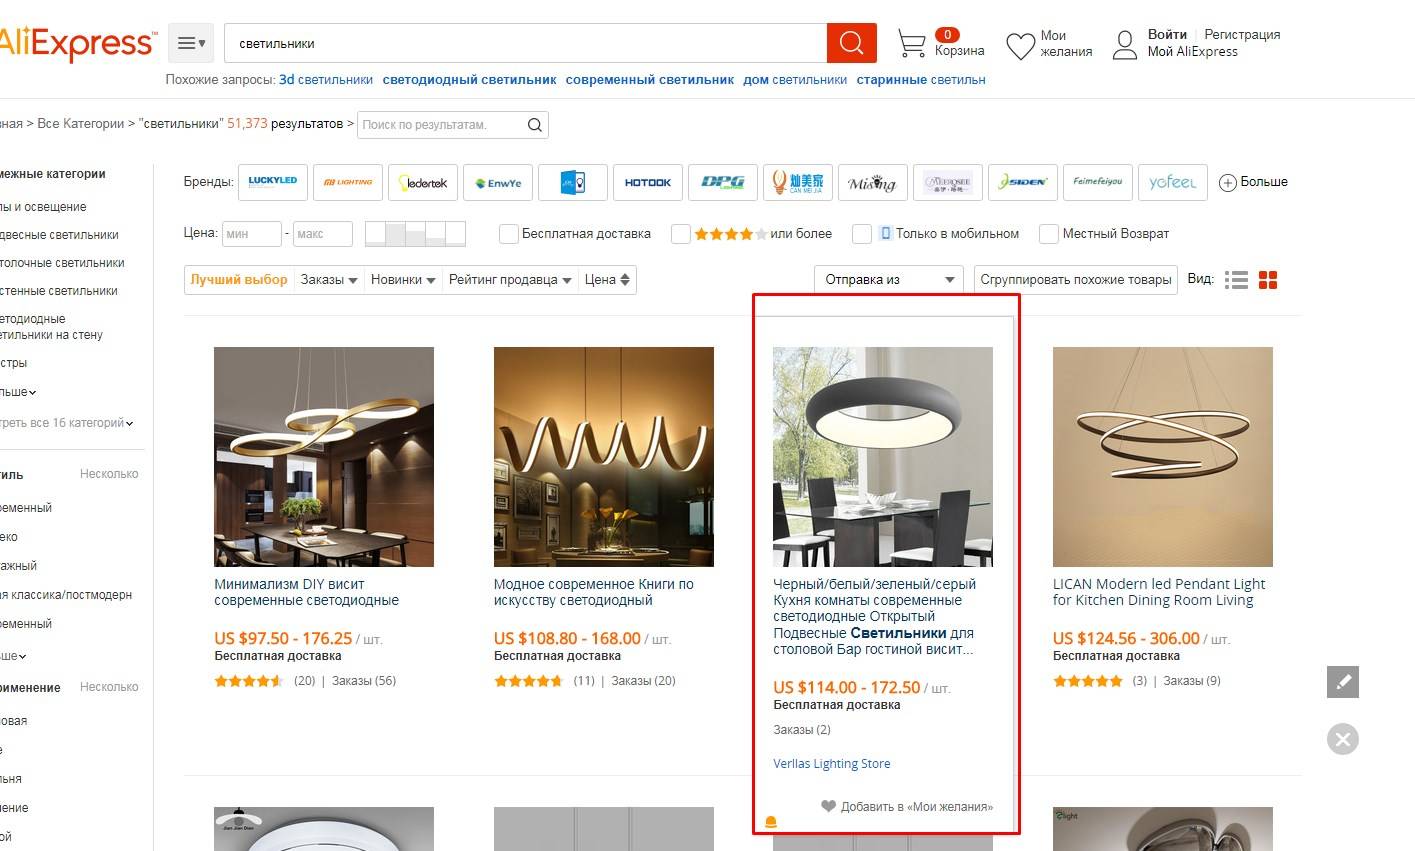Open the Рейтинг продавца sort dropdown
The width and height of the screenshot is (1415, 851).
click(510, 280)
